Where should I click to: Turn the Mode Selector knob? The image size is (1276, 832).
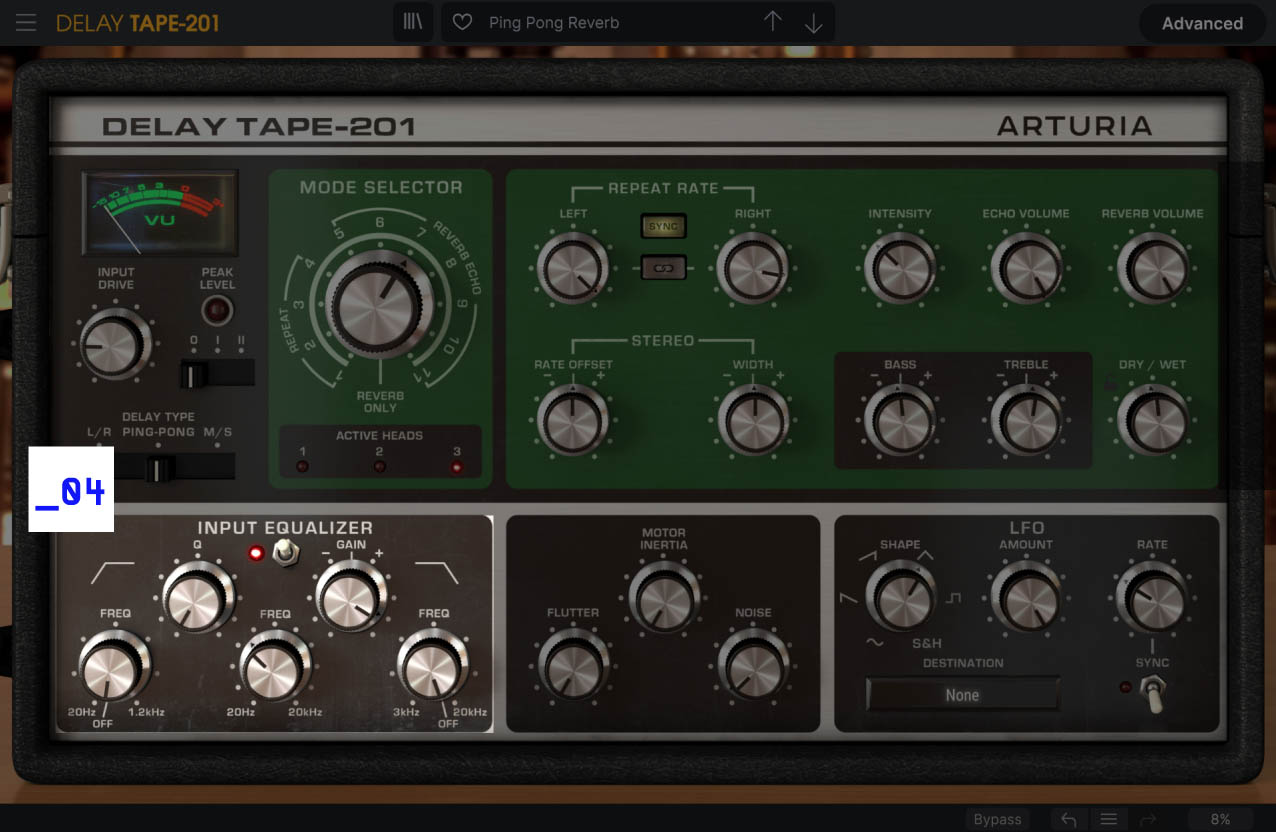click(x=379, y=305)
